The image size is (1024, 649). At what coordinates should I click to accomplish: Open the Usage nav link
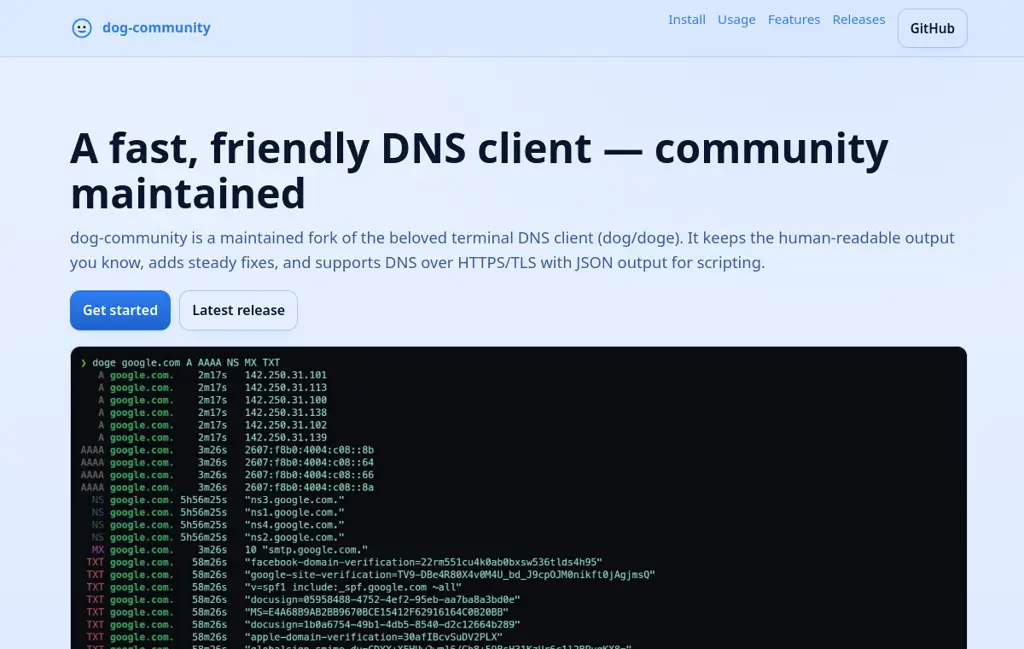pyautogui.click(x=736, y=20)
